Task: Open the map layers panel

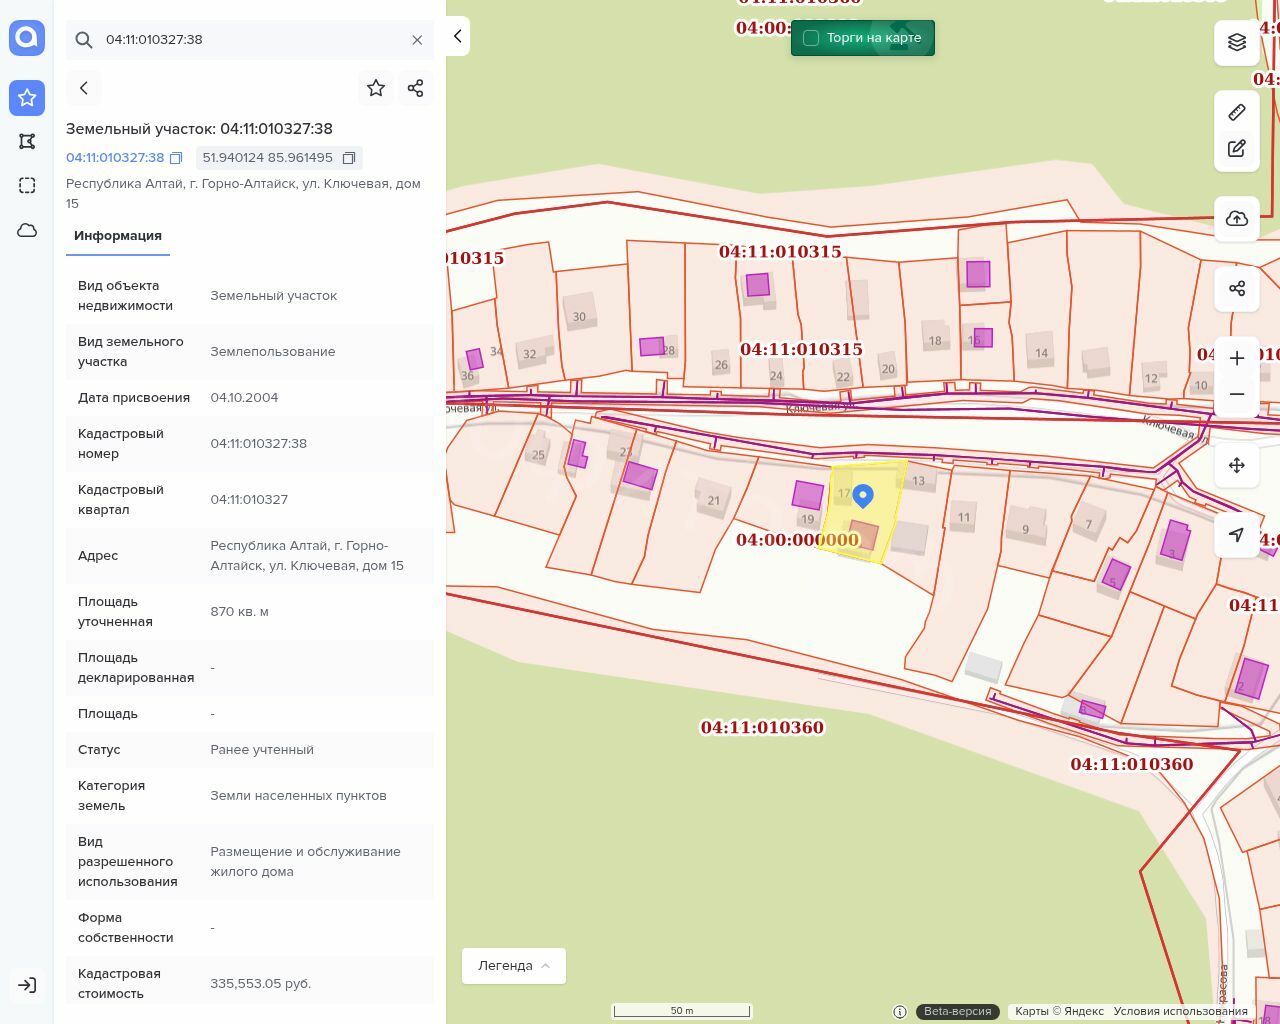Action: [x=1237, y=42]
